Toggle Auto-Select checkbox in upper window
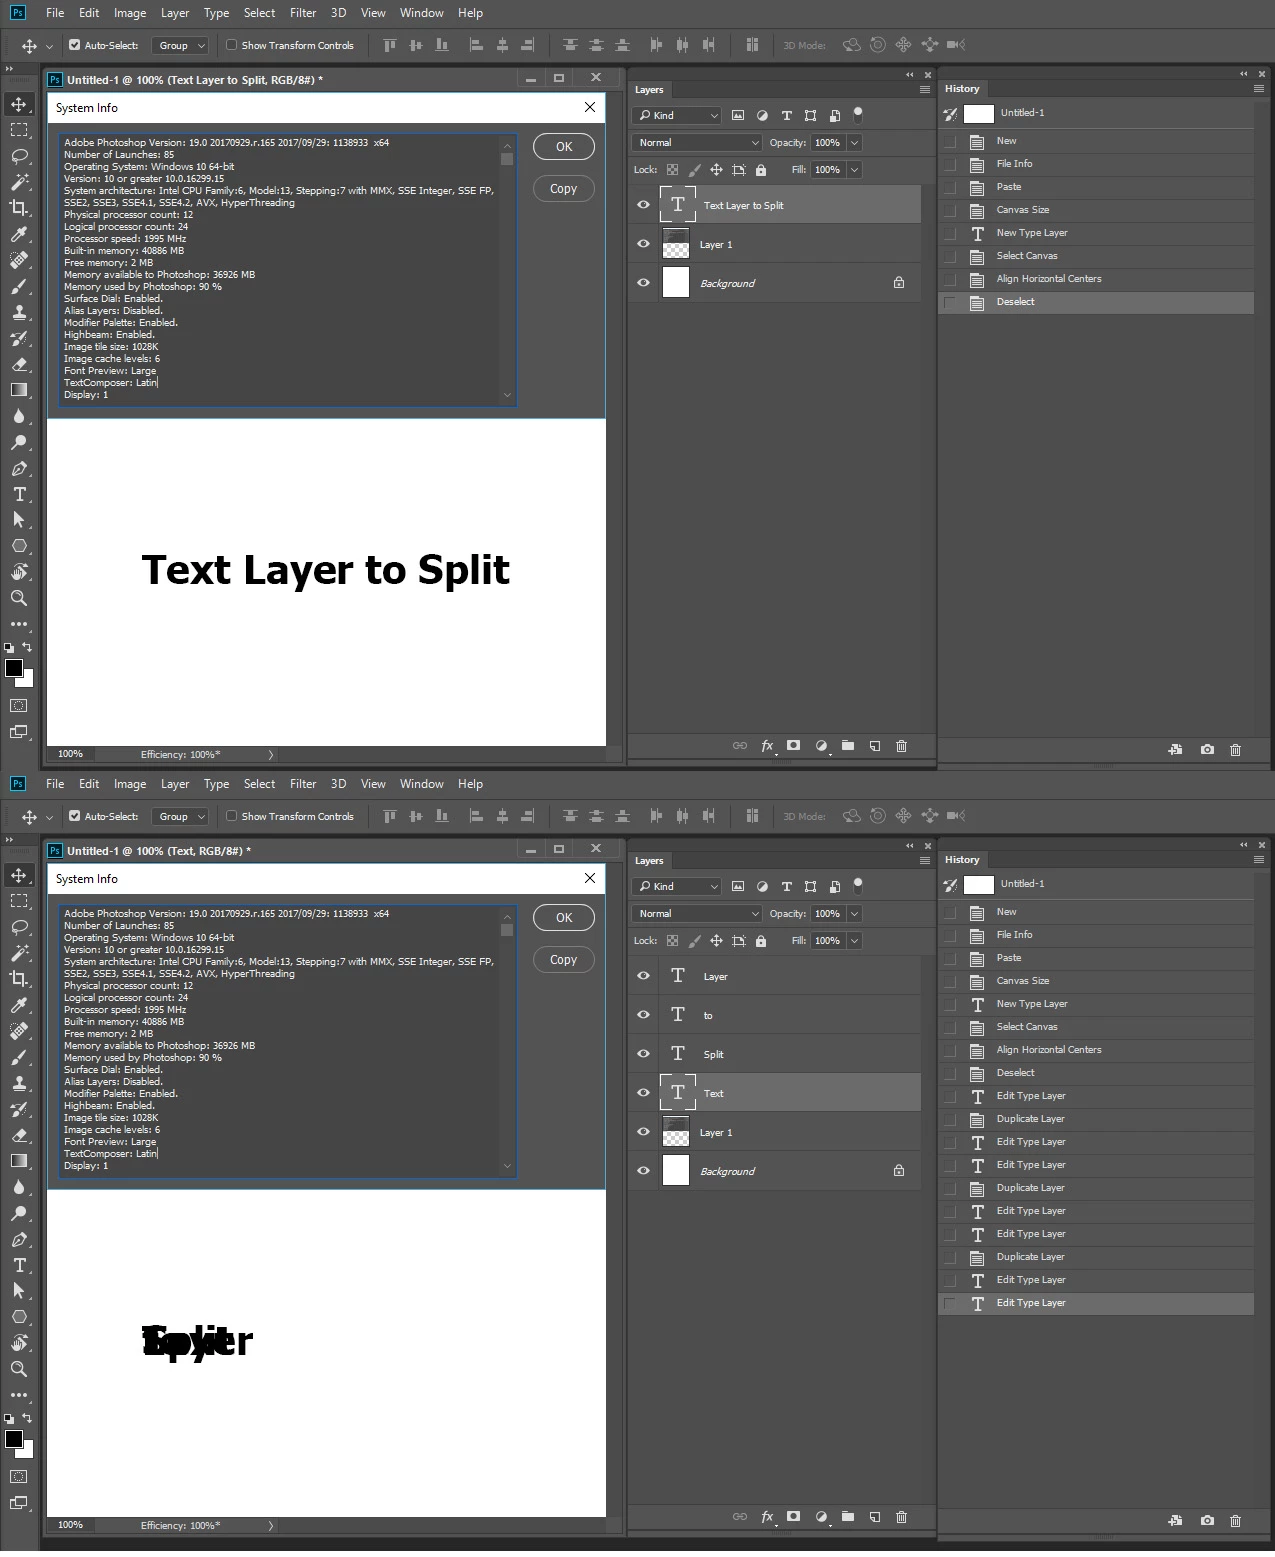This screenshot has height=1557, width=1275. point(74,45)
